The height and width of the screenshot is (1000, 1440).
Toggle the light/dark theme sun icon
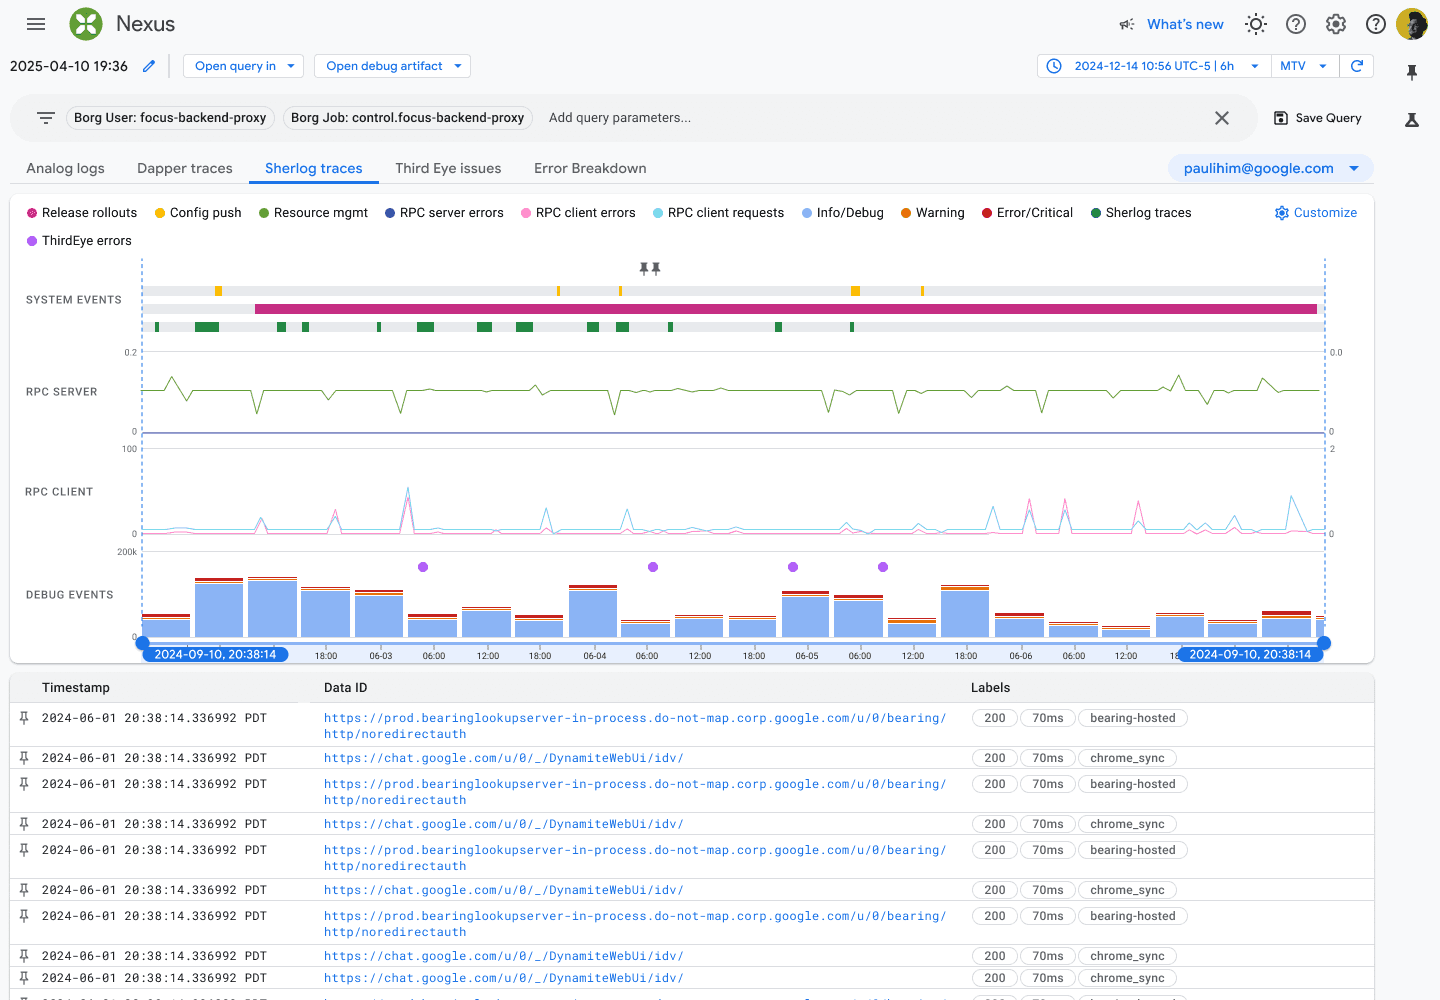point(1256,24)
